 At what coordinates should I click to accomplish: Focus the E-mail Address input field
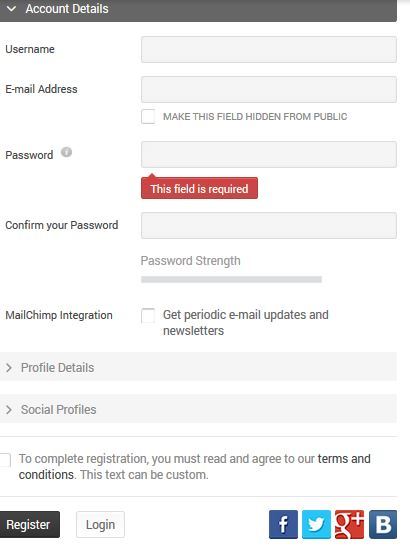tap(269, 89)
